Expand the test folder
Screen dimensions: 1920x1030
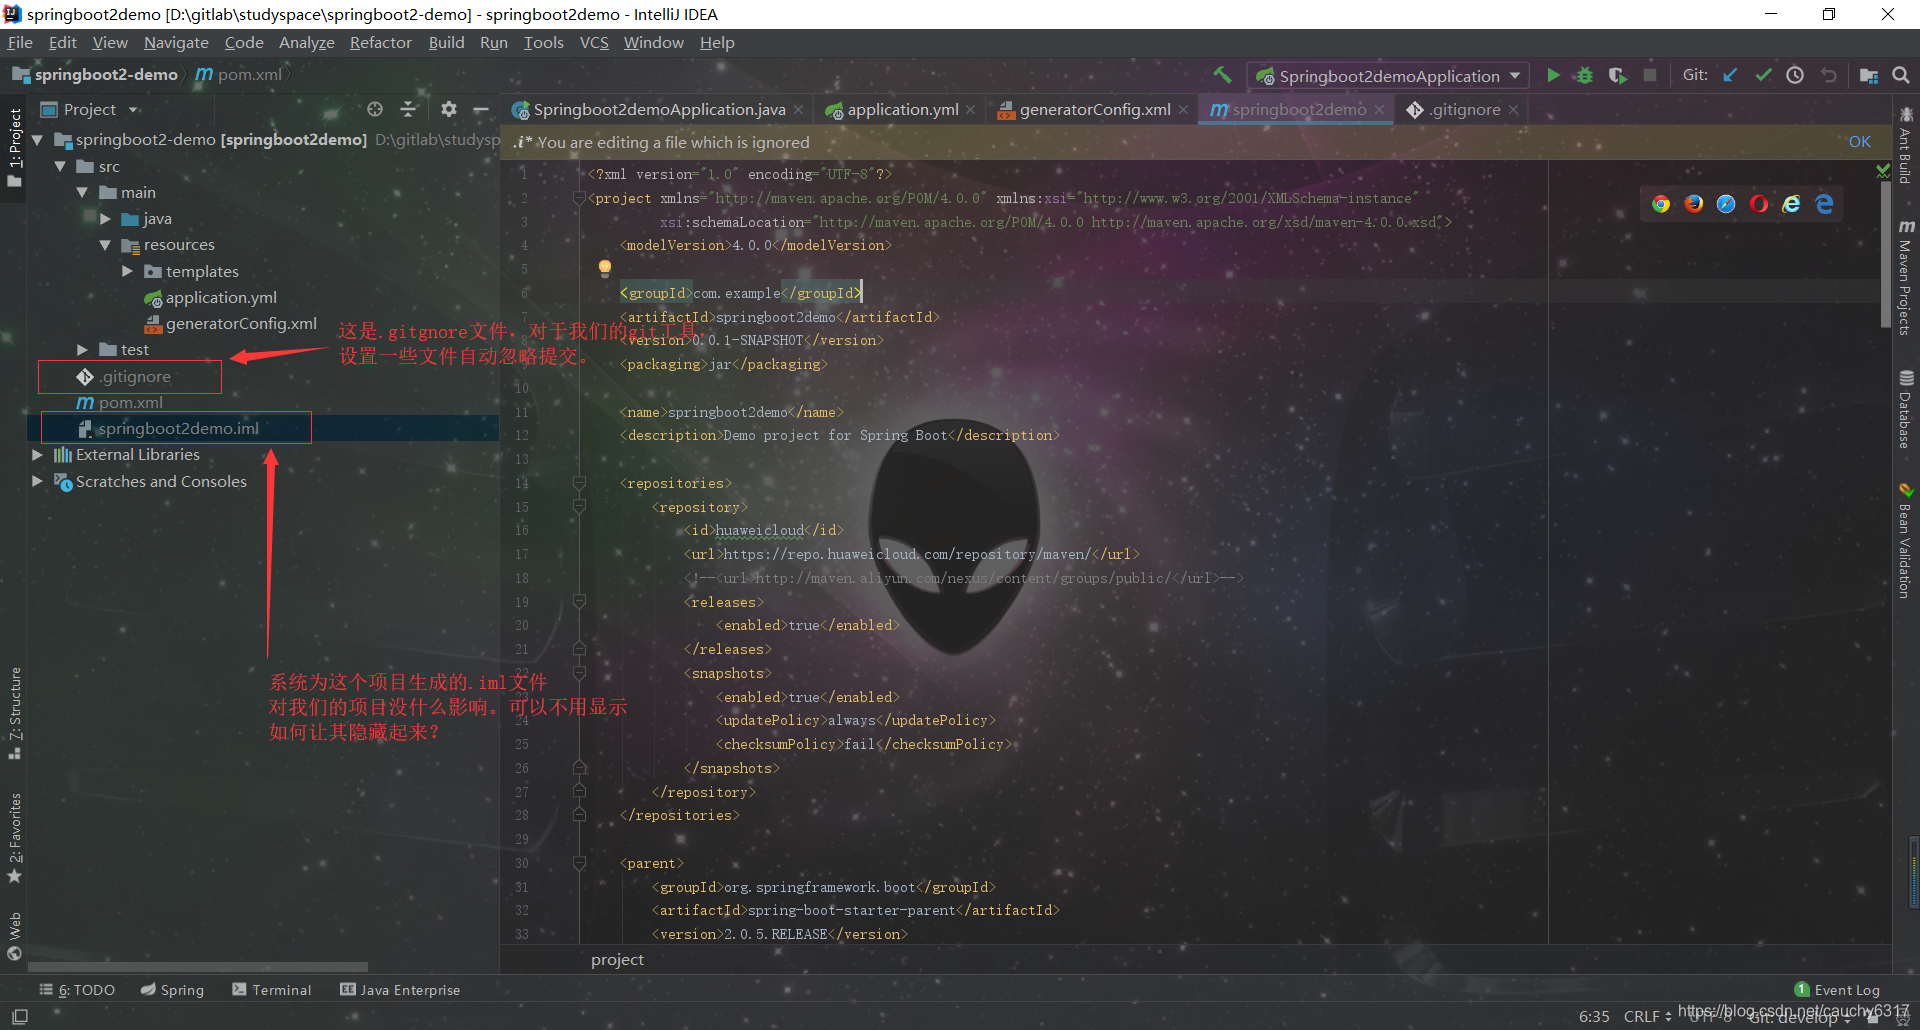coord(82,350)
